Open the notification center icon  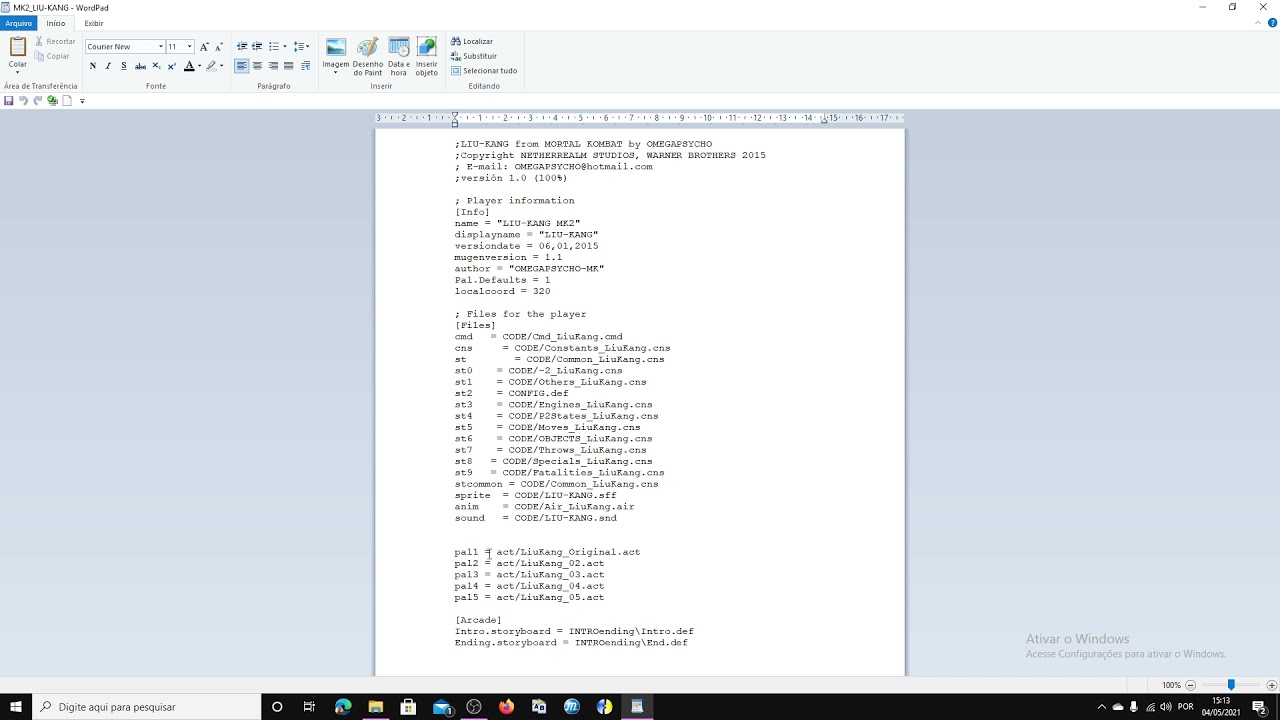click(1259, 707)
